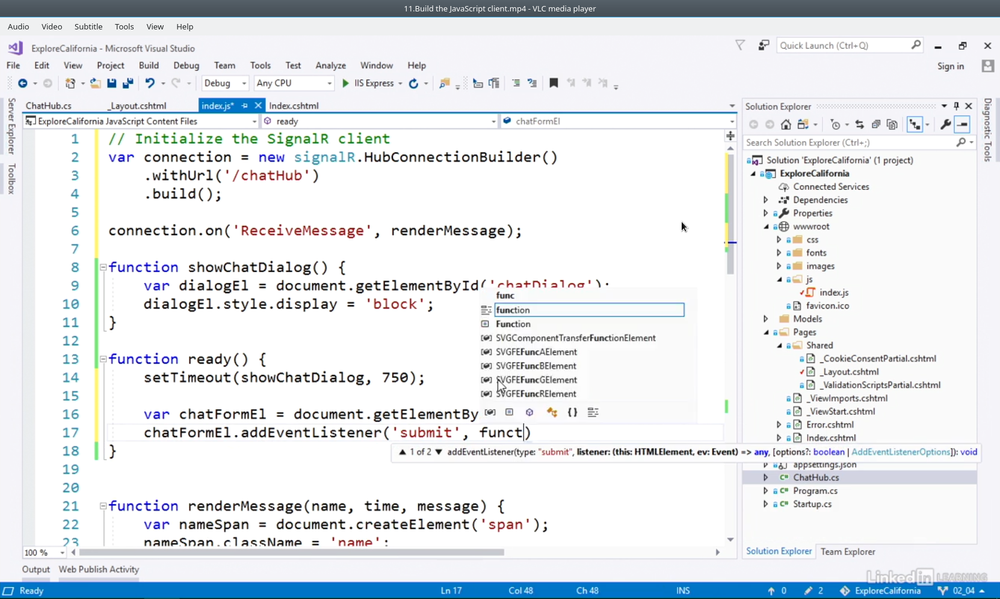Click Sign in link
The width and height of the screenshot is (1000, 599).
click(950, 66)
